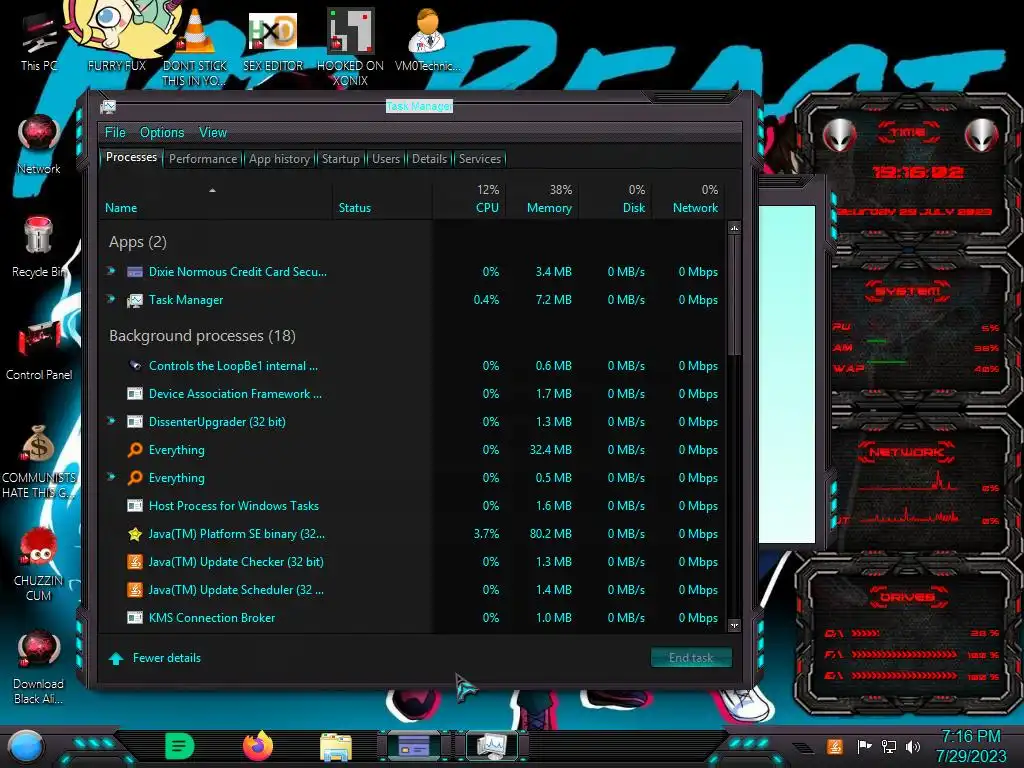The width and height of the screenshot is (1024, 768).
Task: Open File Explorer from the taskbar
Action: 336,746
